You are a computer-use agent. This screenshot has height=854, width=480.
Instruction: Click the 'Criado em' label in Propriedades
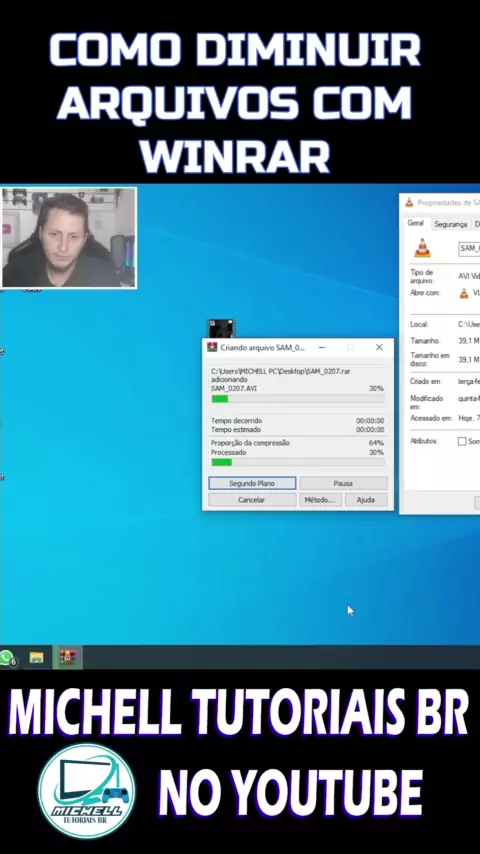426,382
